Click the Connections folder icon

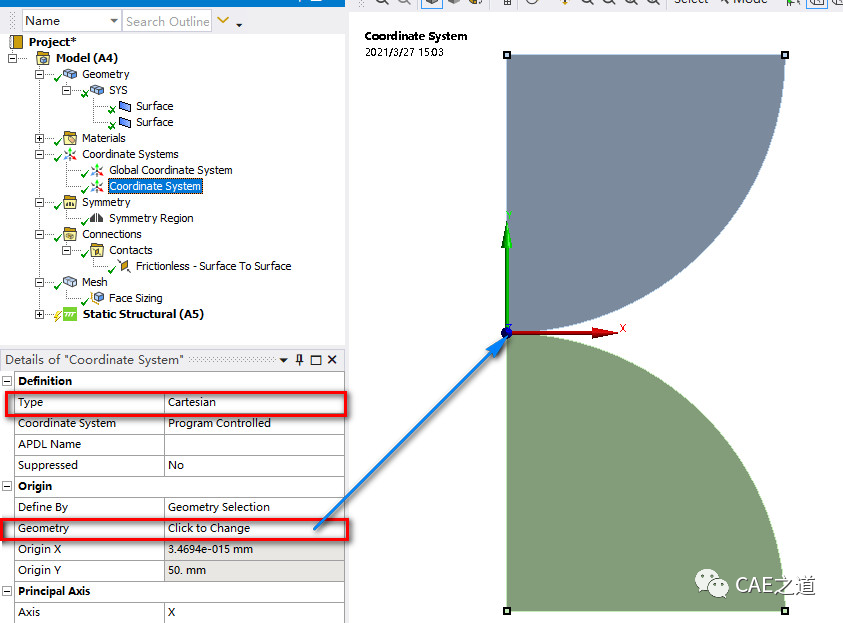(70, 234)
